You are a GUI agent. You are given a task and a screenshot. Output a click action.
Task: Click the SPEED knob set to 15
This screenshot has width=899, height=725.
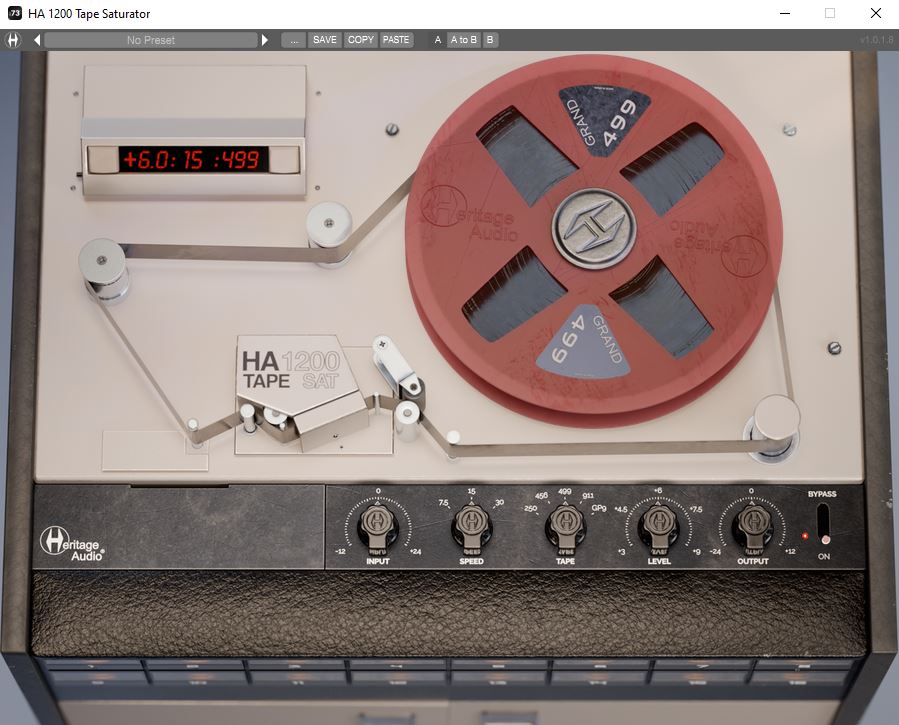point(470,523)
